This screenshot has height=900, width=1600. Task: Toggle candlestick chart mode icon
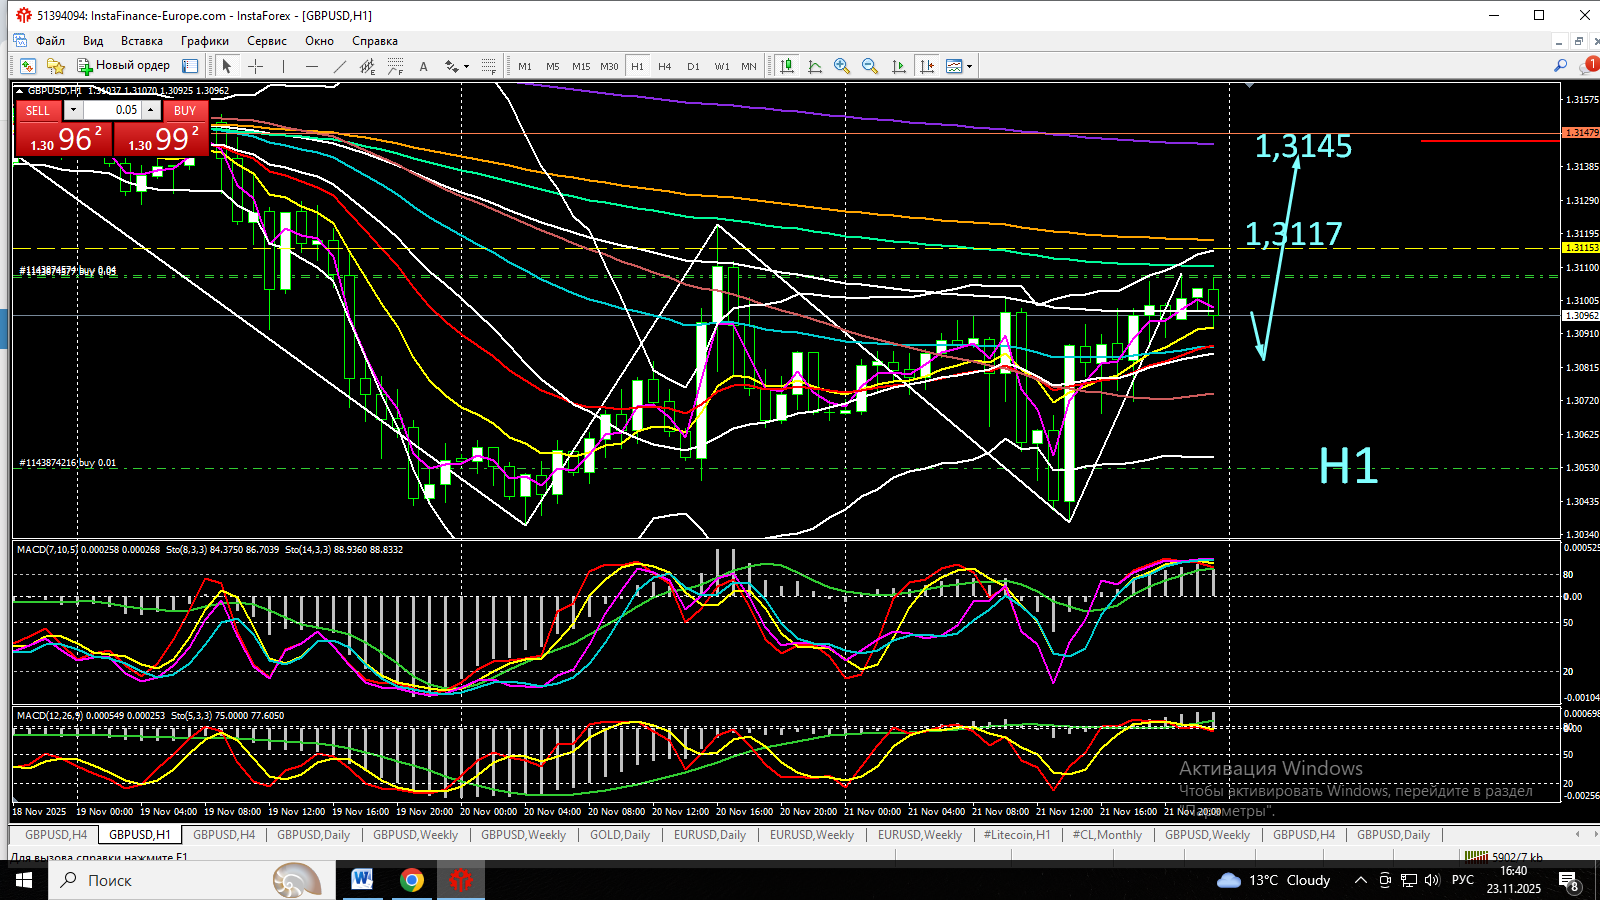click(787, 66)
